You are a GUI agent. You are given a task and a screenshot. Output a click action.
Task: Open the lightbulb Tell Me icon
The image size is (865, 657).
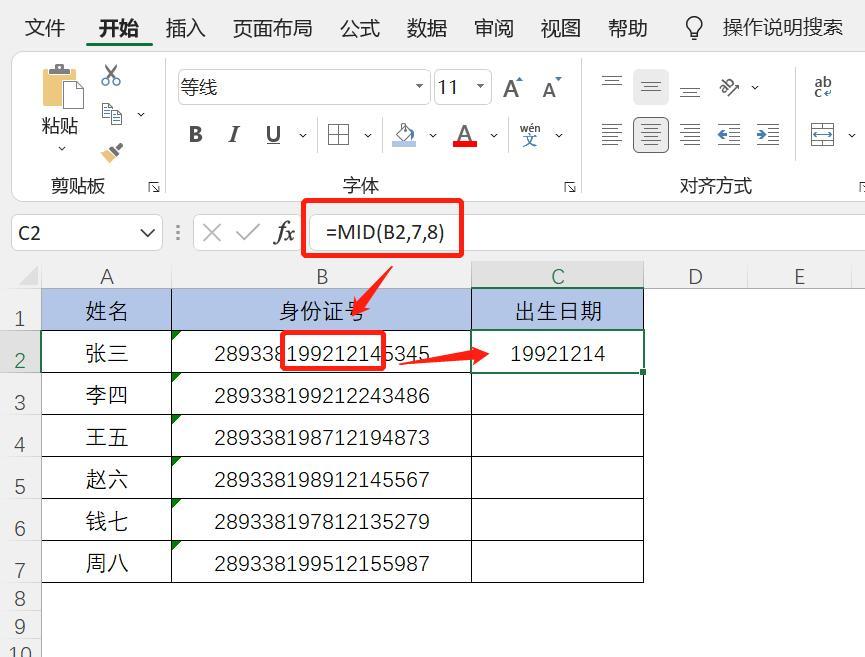pos(693,28)
